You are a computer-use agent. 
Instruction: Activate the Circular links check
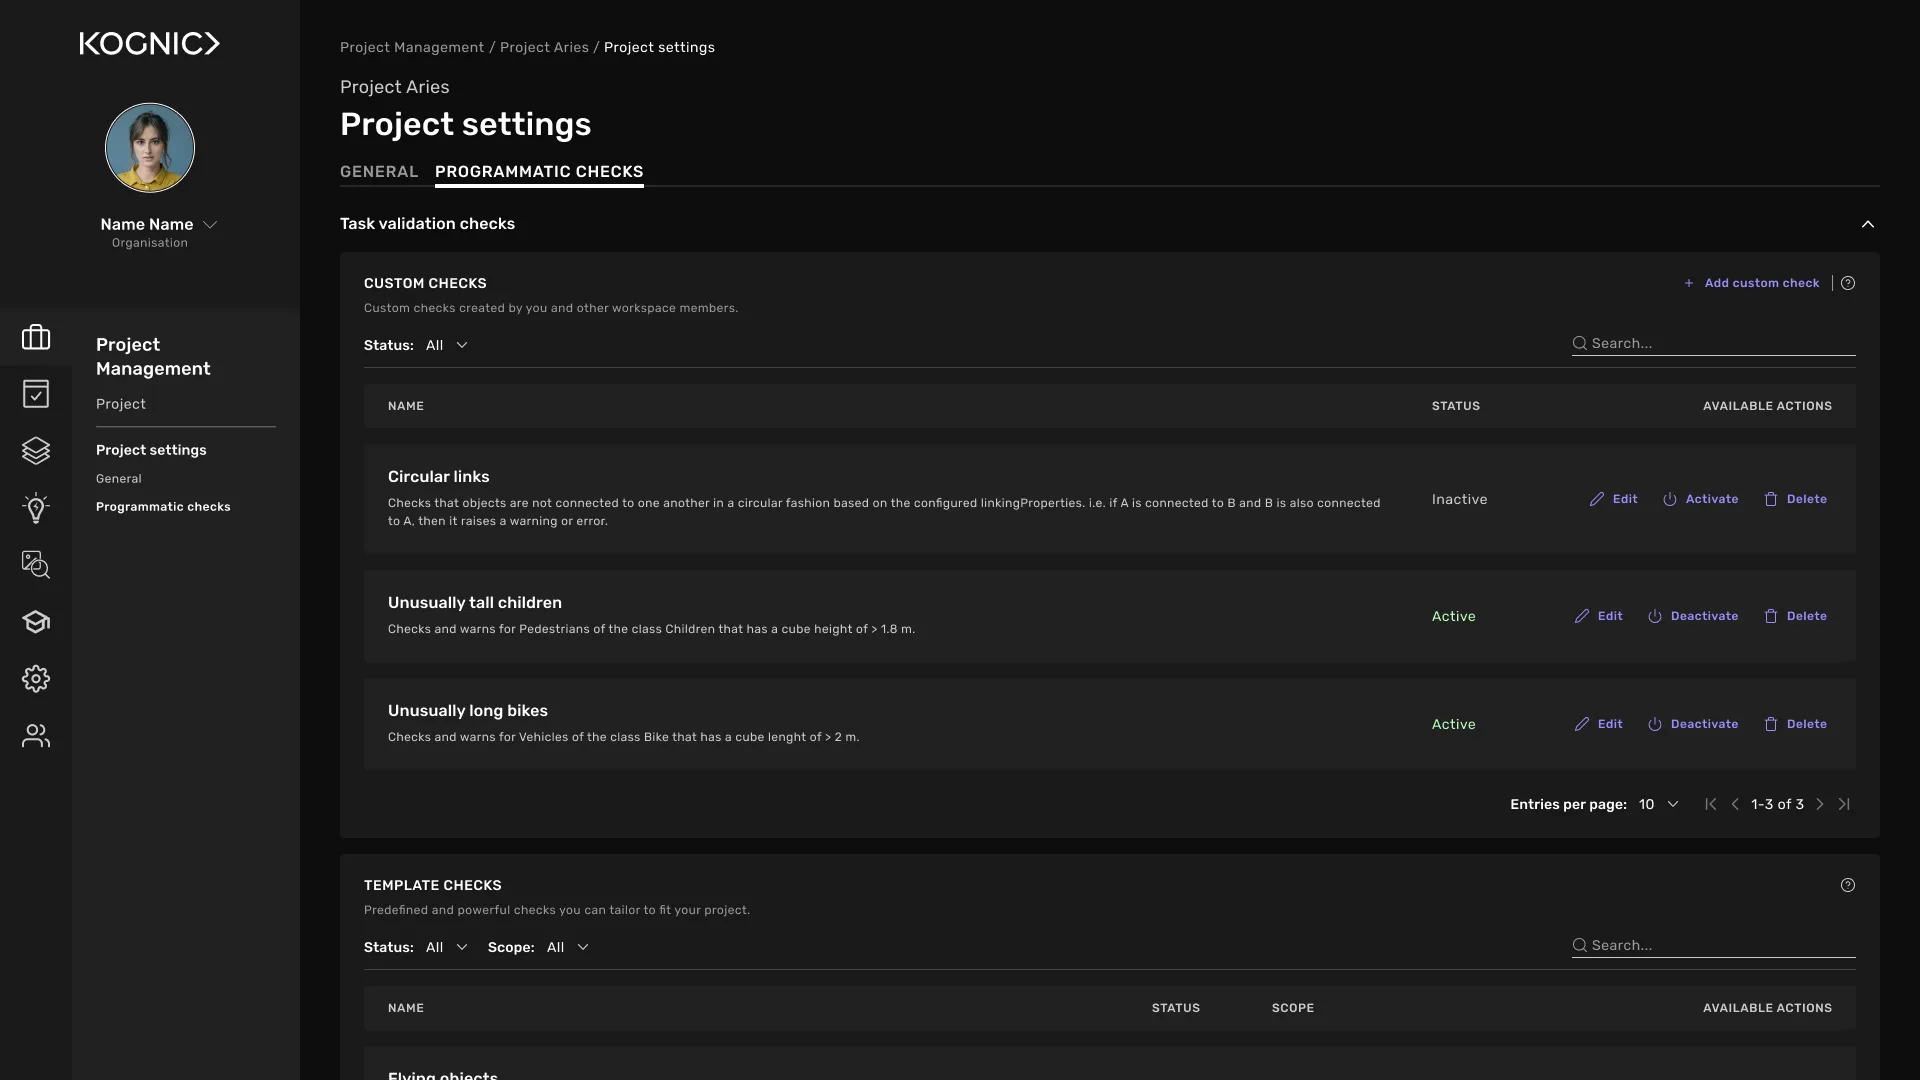point(1701,499)
